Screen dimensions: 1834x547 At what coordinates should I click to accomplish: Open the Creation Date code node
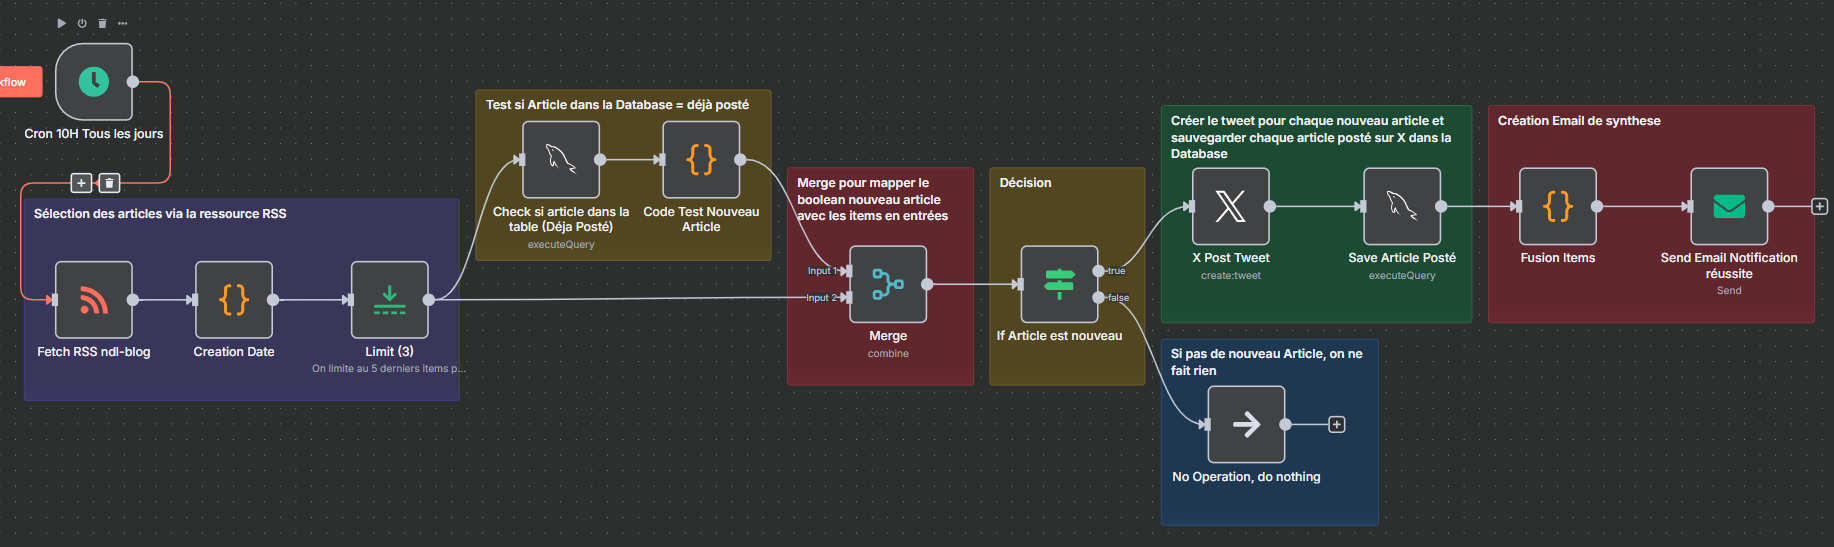[x=234, y=299]
